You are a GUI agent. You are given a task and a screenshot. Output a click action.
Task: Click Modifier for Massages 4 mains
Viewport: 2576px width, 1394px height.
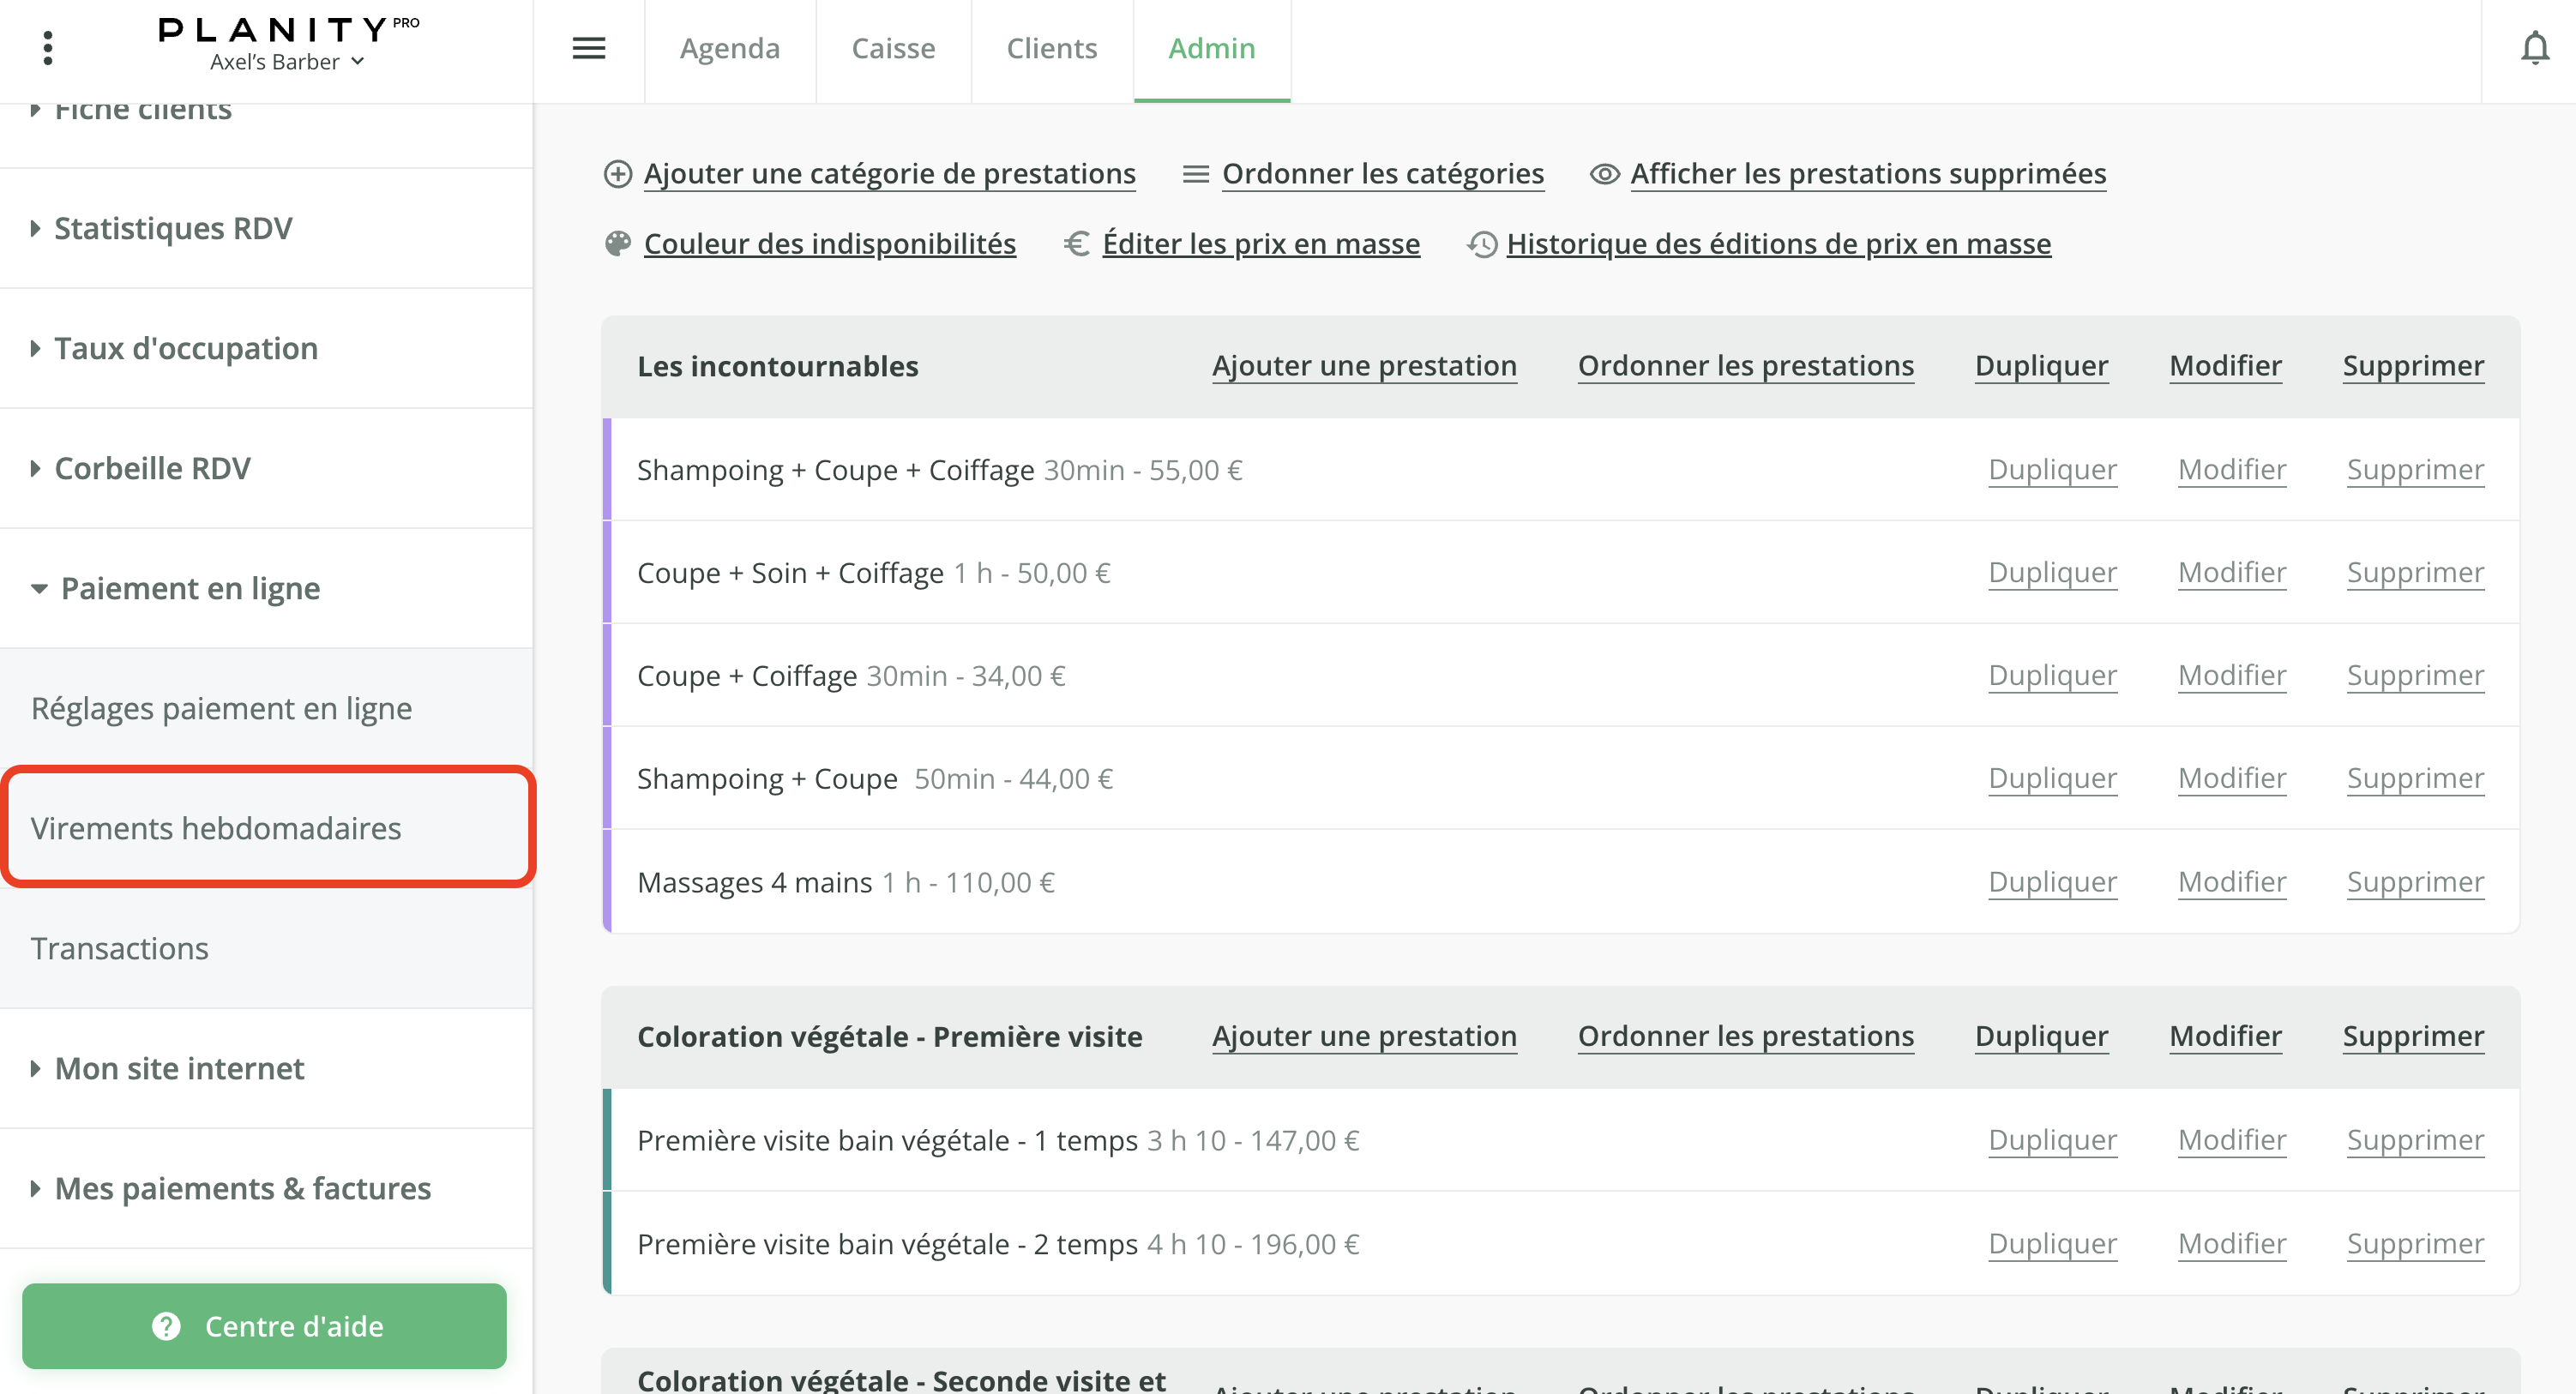(2232, 882)
